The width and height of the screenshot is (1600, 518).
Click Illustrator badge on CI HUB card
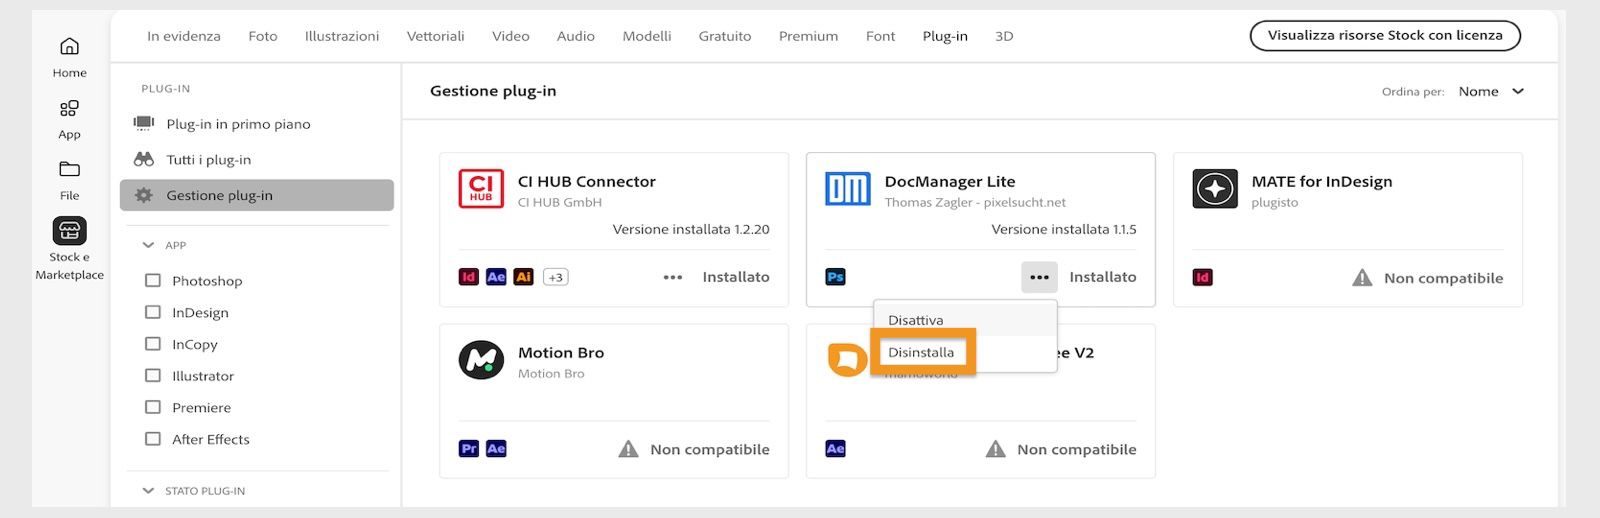(523, 277)
